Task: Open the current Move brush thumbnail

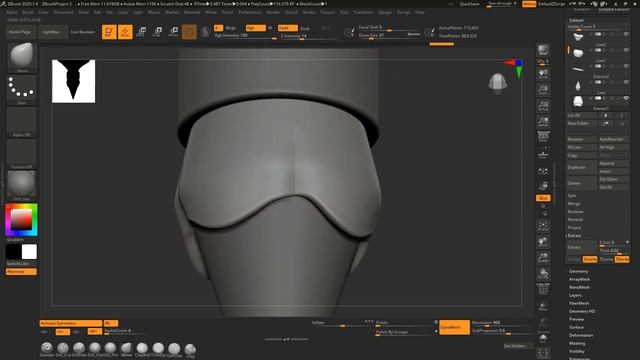Action: click(x=22, y=58)
